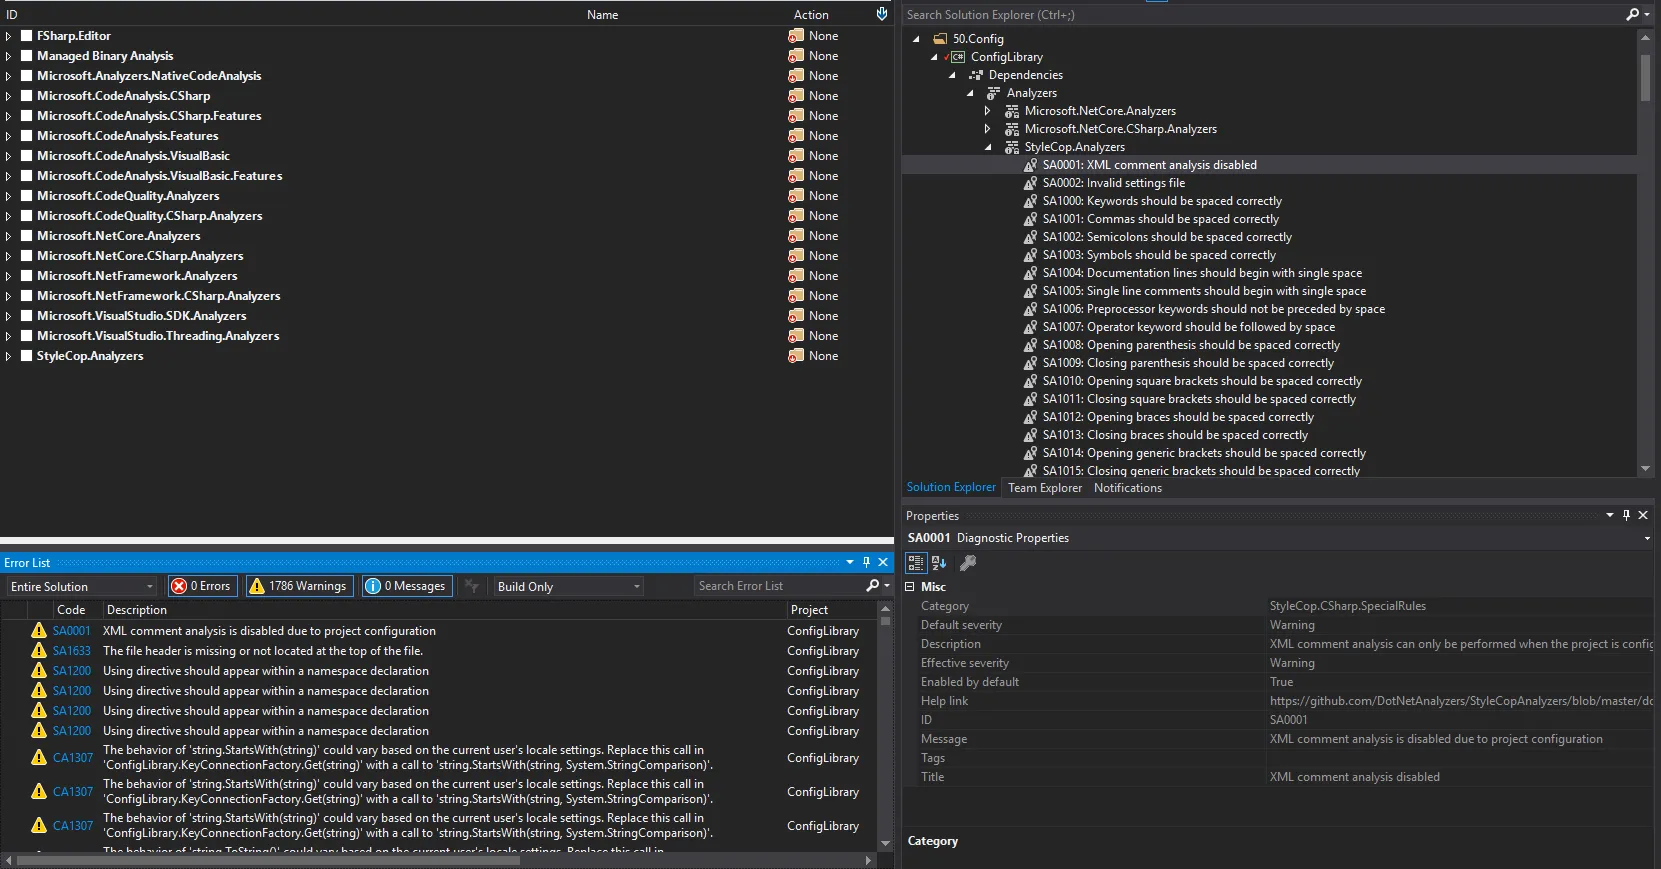The image size is (1661, 869).
Task: Pin the Error List panel
Action: (x=866, y=562)
